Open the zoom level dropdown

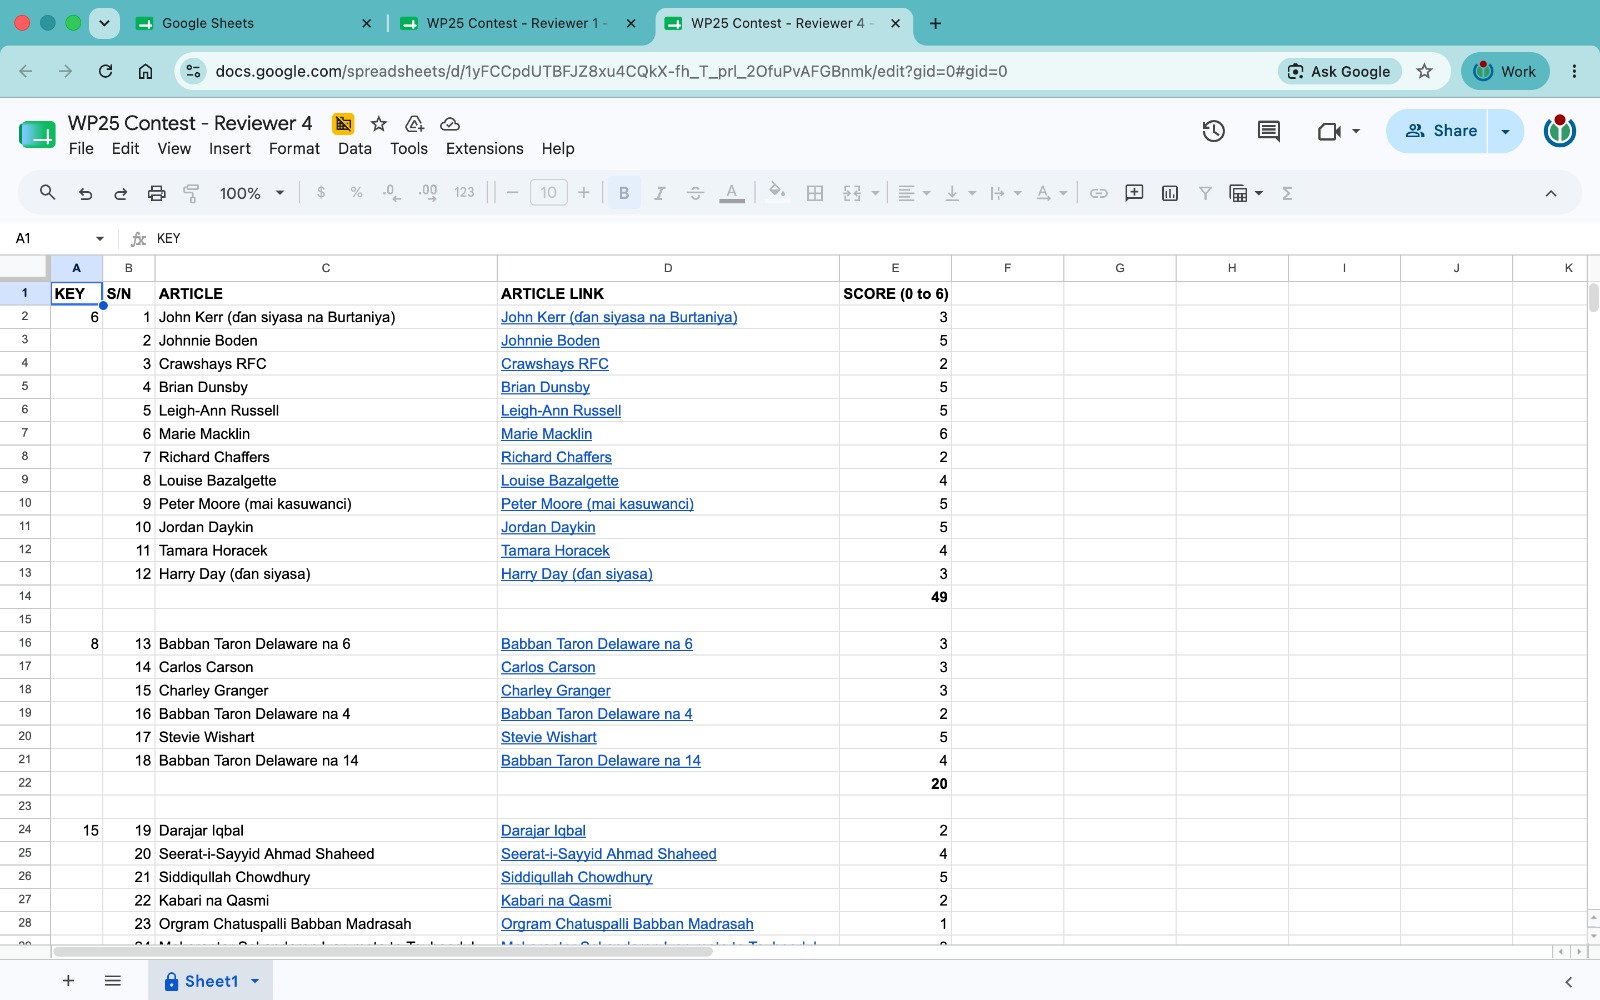tap(252, 193)
